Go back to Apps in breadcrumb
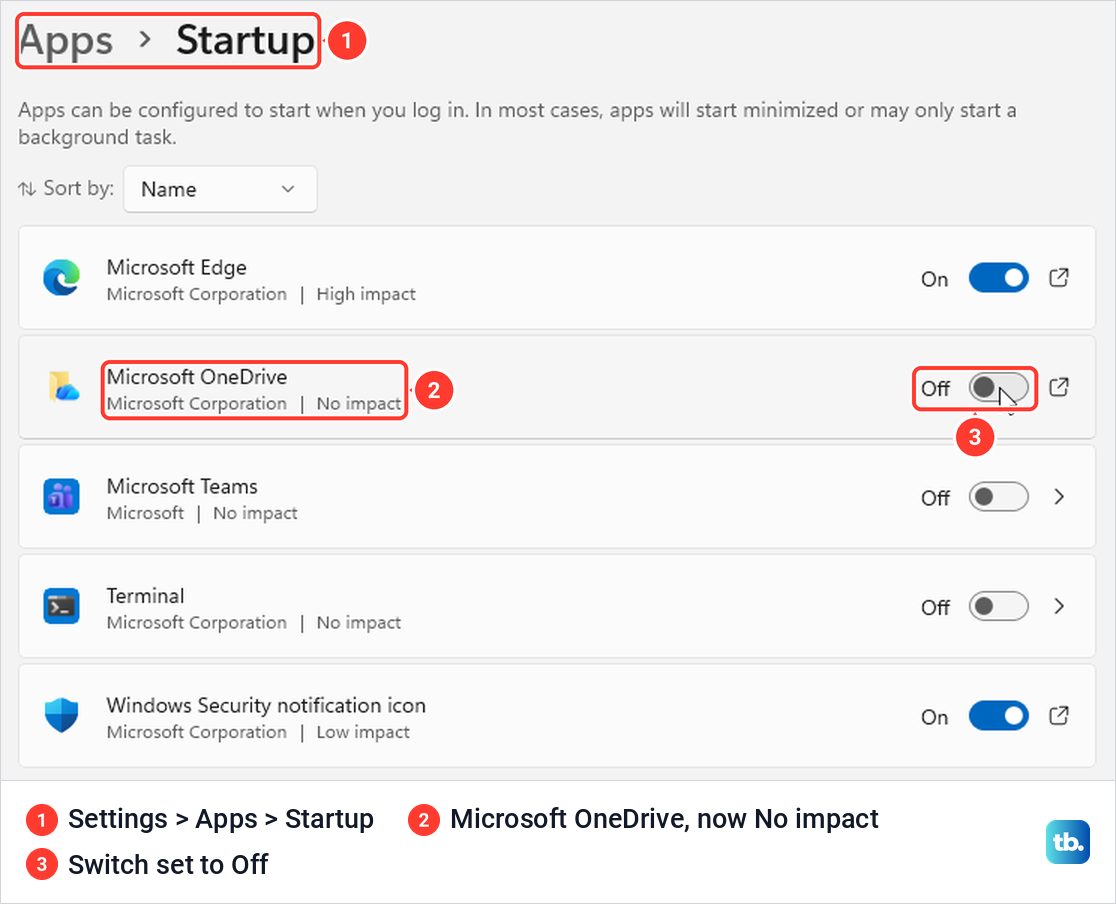The image size is (1116, 904). tap(65, 41)
